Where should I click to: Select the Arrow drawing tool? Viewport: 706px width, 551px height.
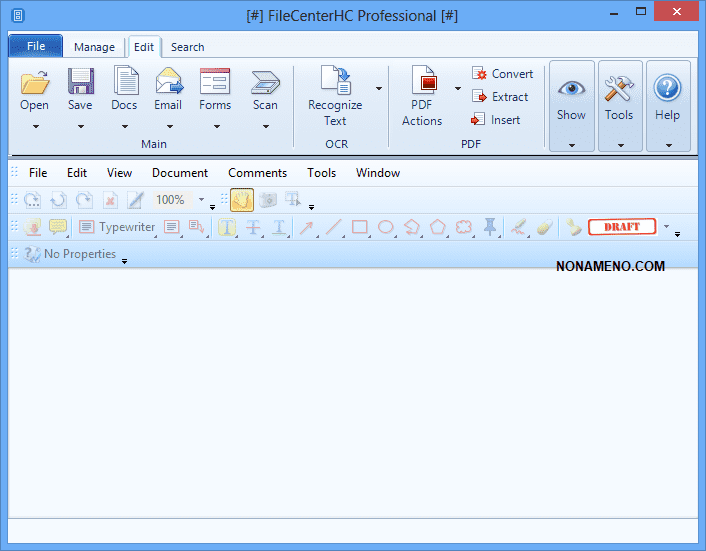307,227
